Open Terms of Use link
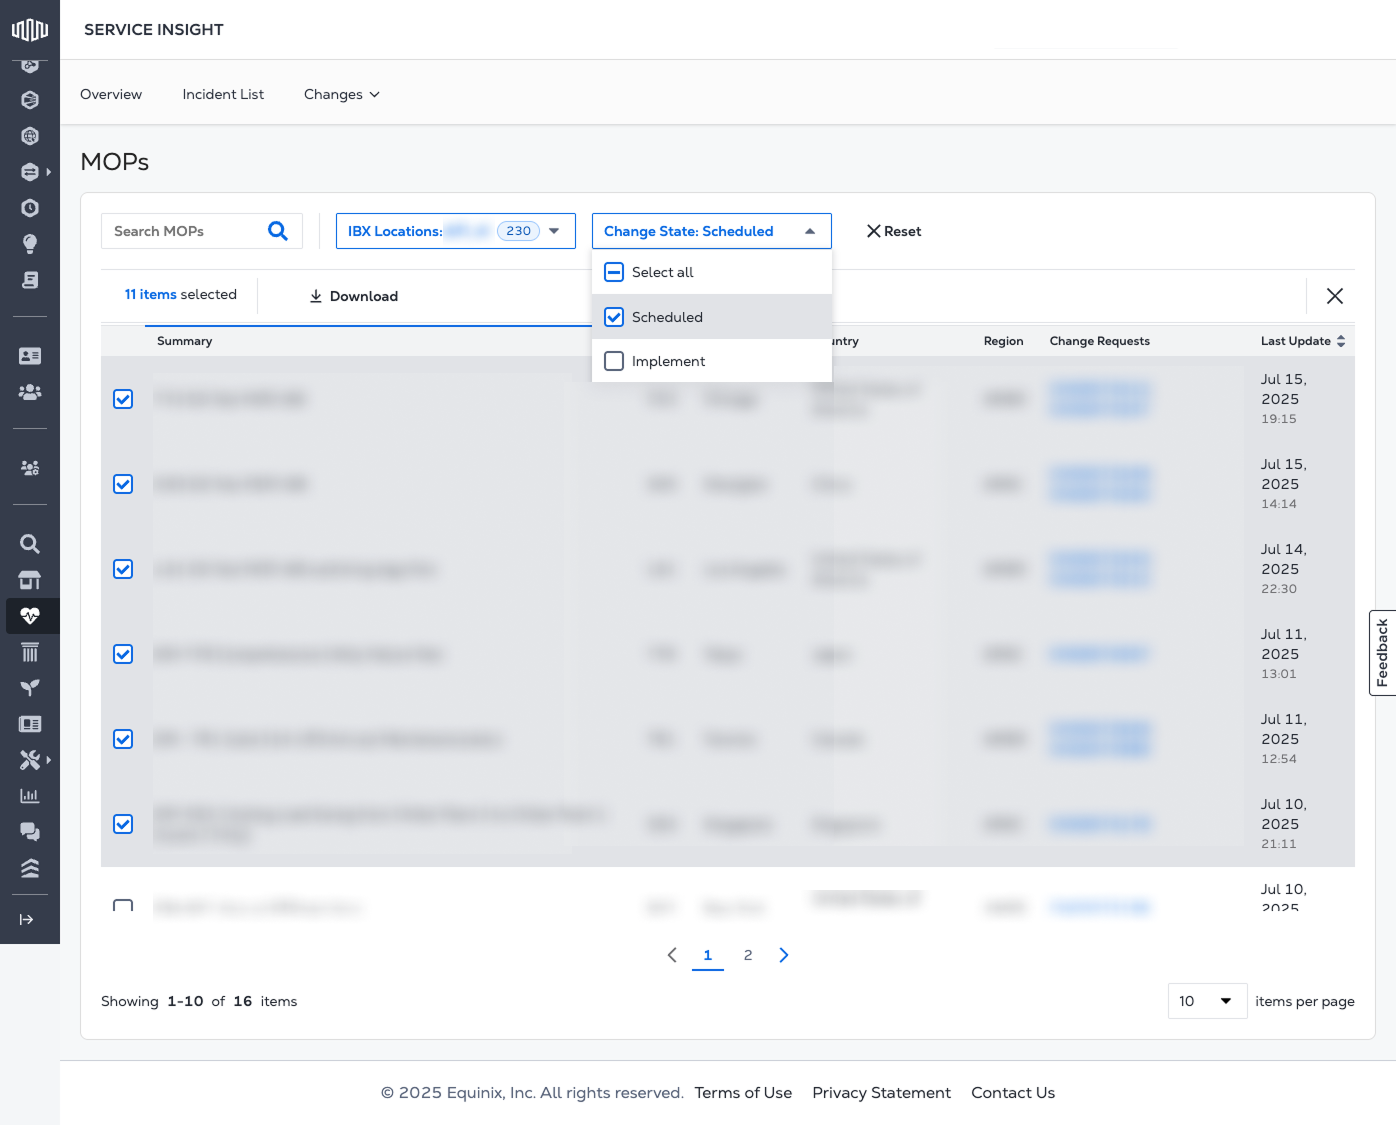The height and width of the screenshot is (1125, 1396). coord(743,1093)
